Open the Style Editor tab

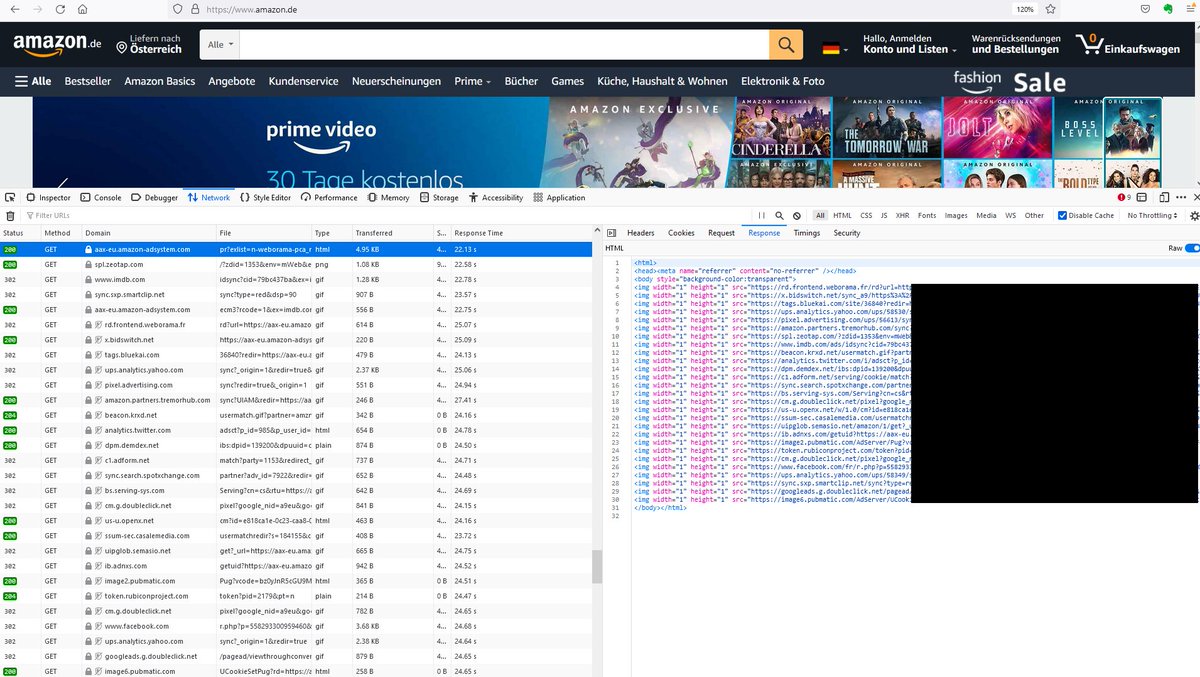(266, 198)
